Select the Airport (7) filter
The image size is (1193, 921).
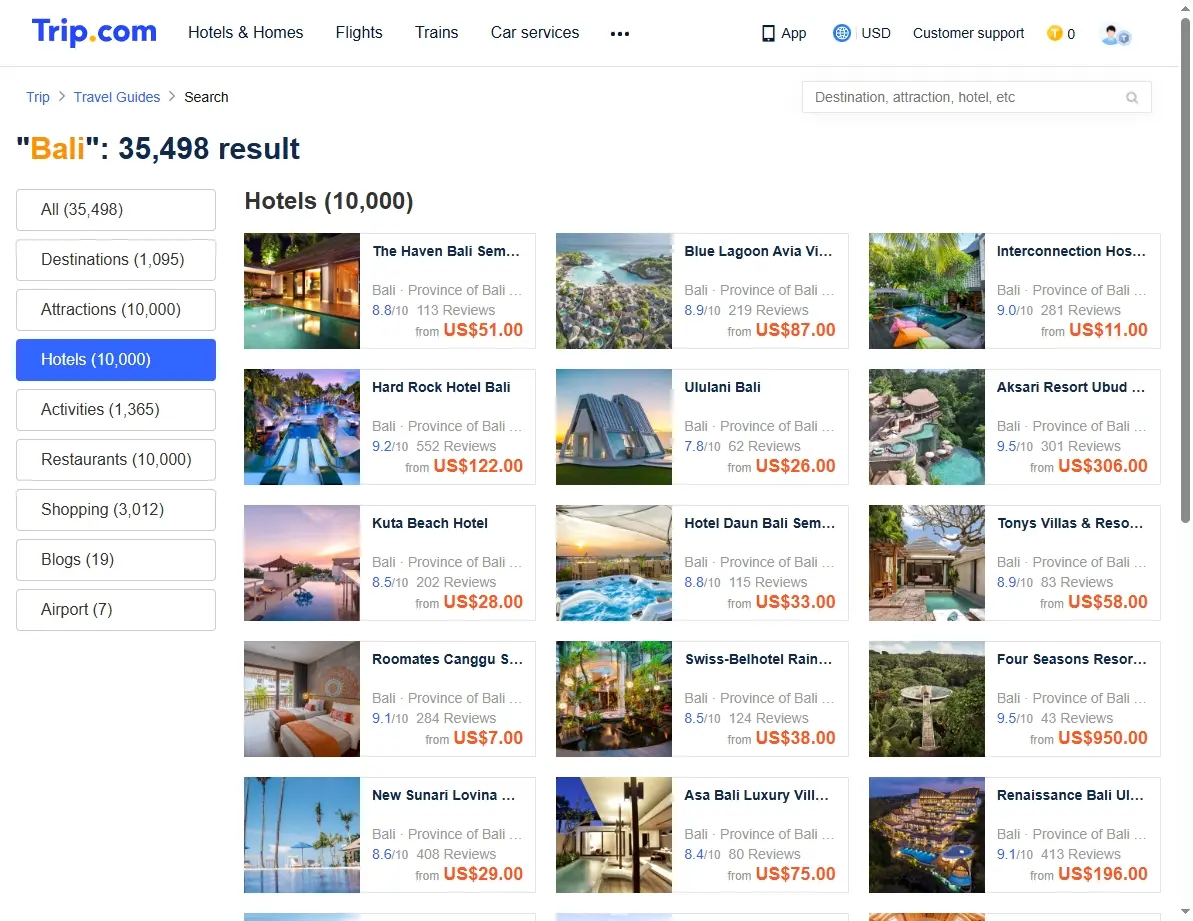(116, 610)
